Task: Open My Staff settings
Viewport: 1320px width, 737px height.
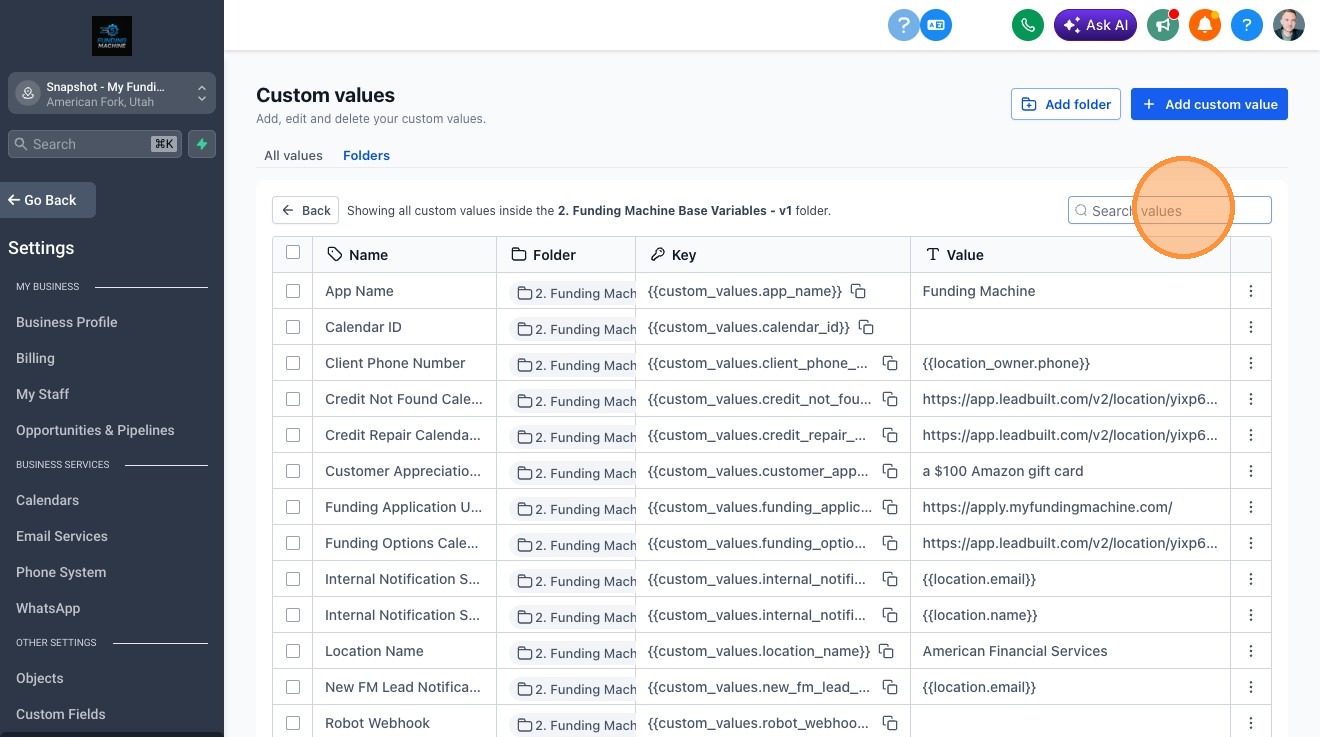Action: pyautogui.click(x=42, y=394)
